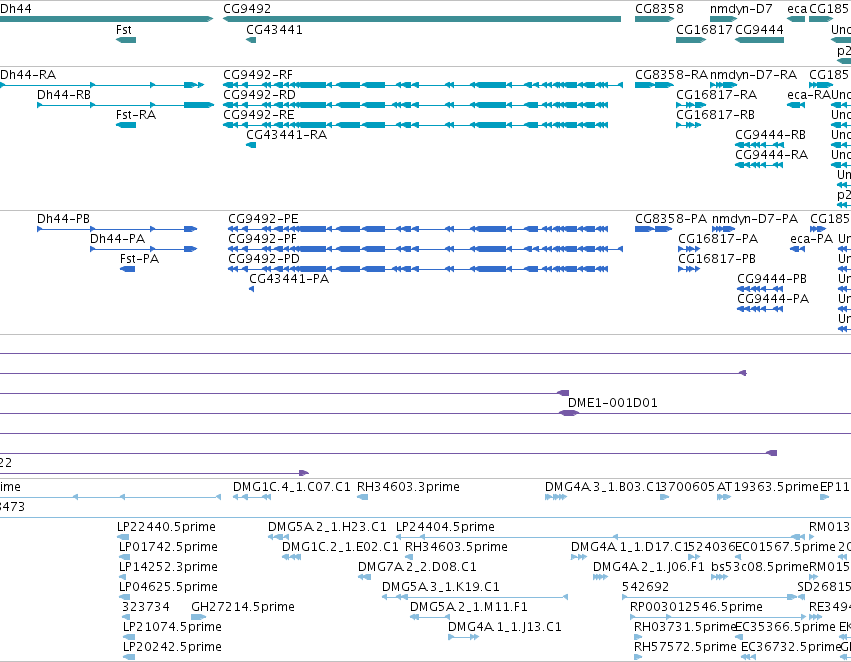Select EST label 'LP21074.5prime'
The image size is (851, 662).
point(172,627)
